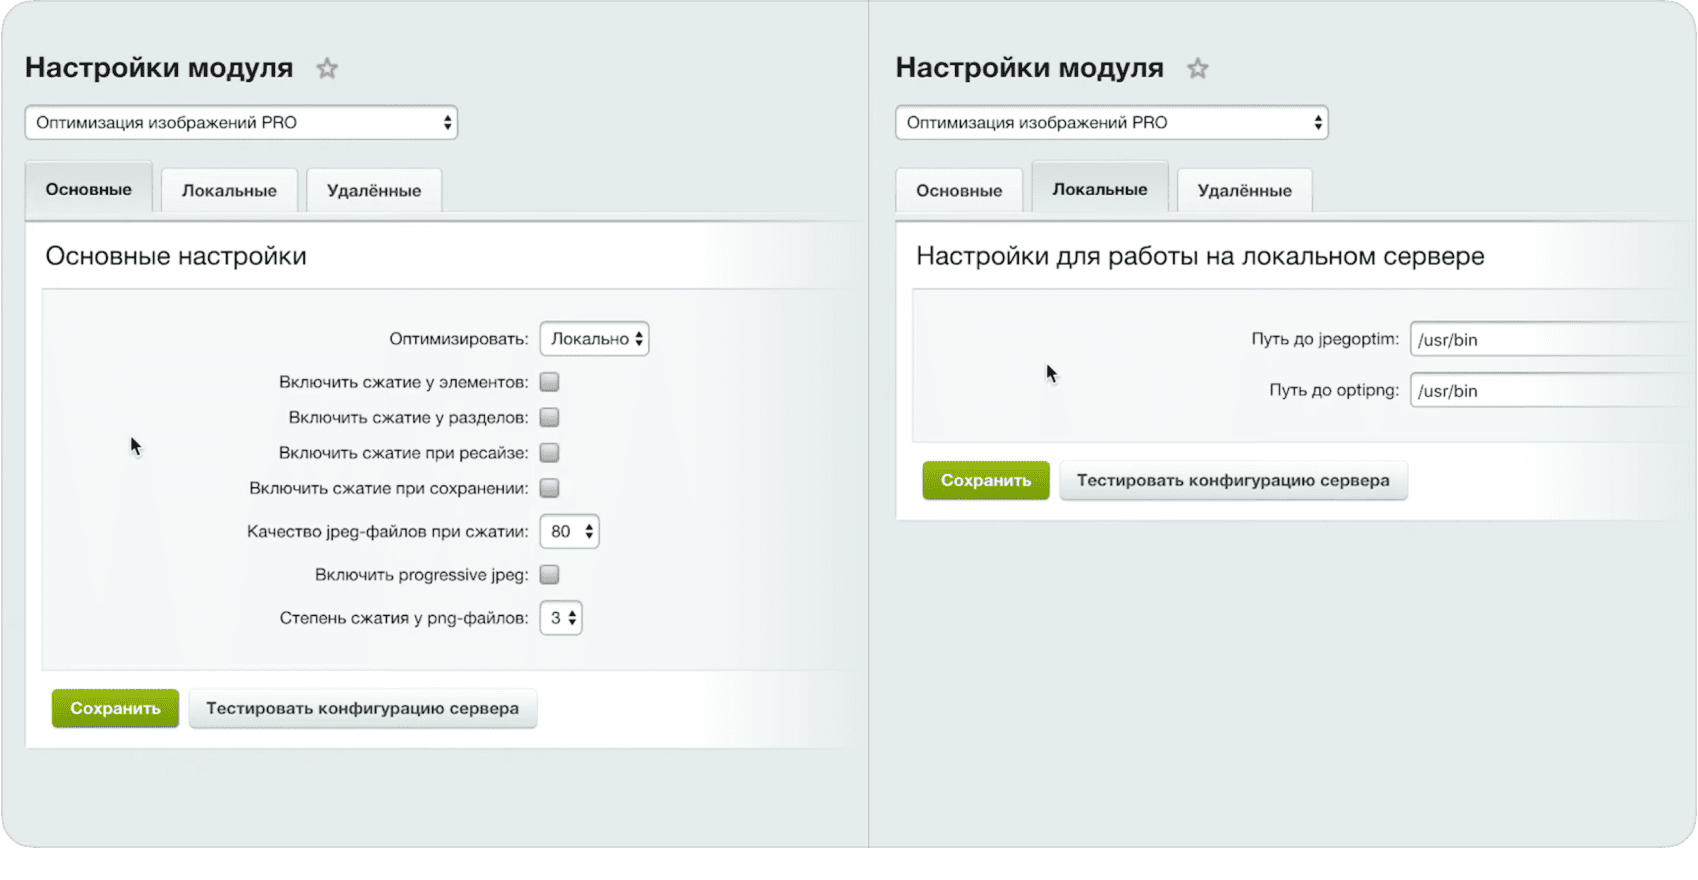
Task: Click heading Настройки для работы на локальном сервере
Action: coord(1200,256)
